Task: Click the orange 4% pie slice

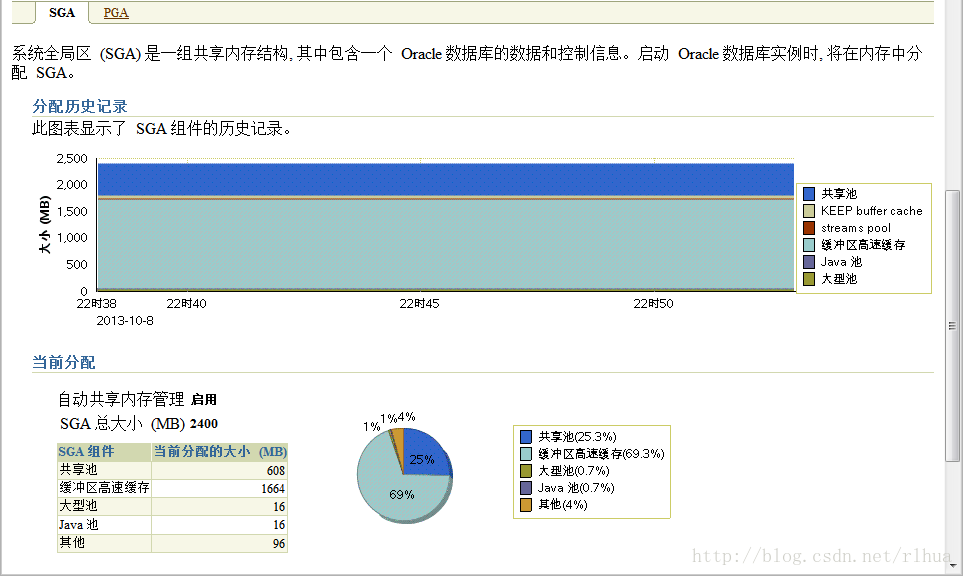Action: (x=398, y=440)
